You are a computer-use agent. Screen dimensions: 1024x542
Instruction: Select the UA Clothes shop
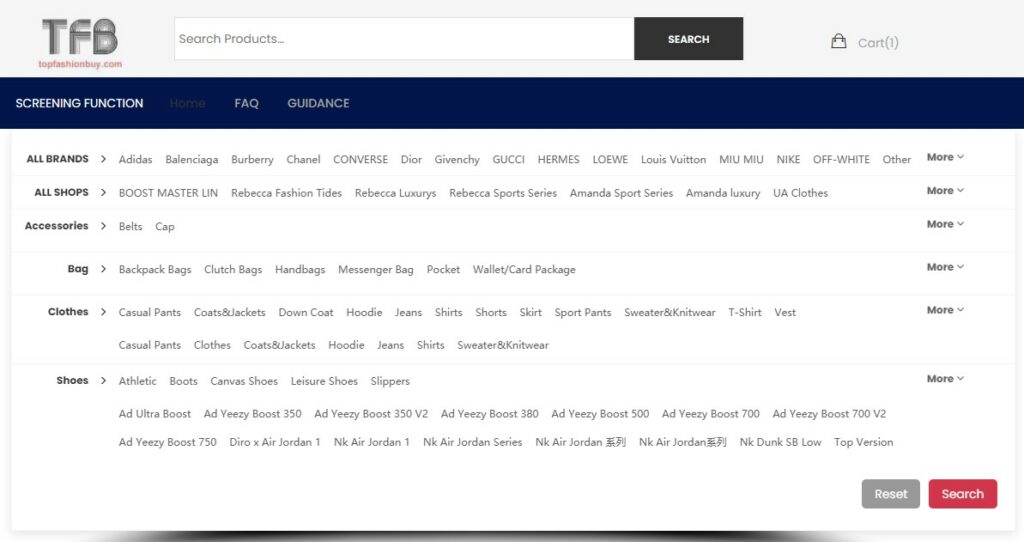(800, 193)
